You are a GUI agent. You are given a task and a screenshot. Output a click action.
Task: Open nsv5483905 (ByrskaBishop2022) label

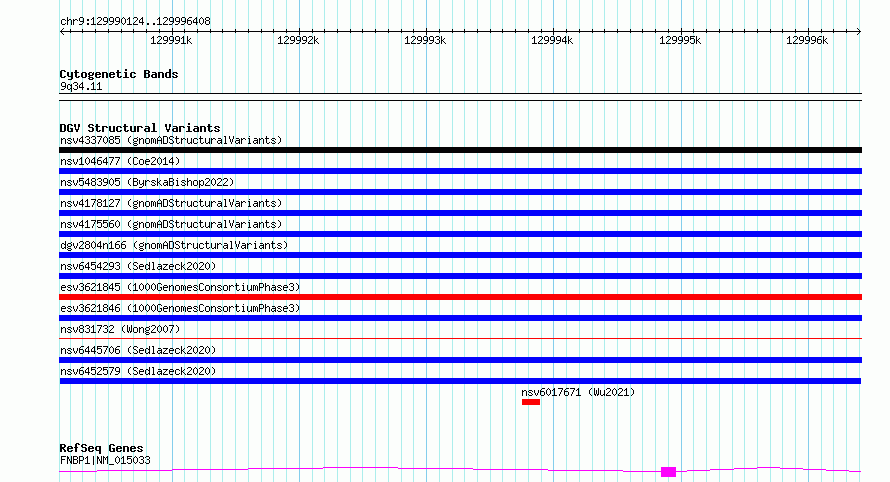pos(147,182)
